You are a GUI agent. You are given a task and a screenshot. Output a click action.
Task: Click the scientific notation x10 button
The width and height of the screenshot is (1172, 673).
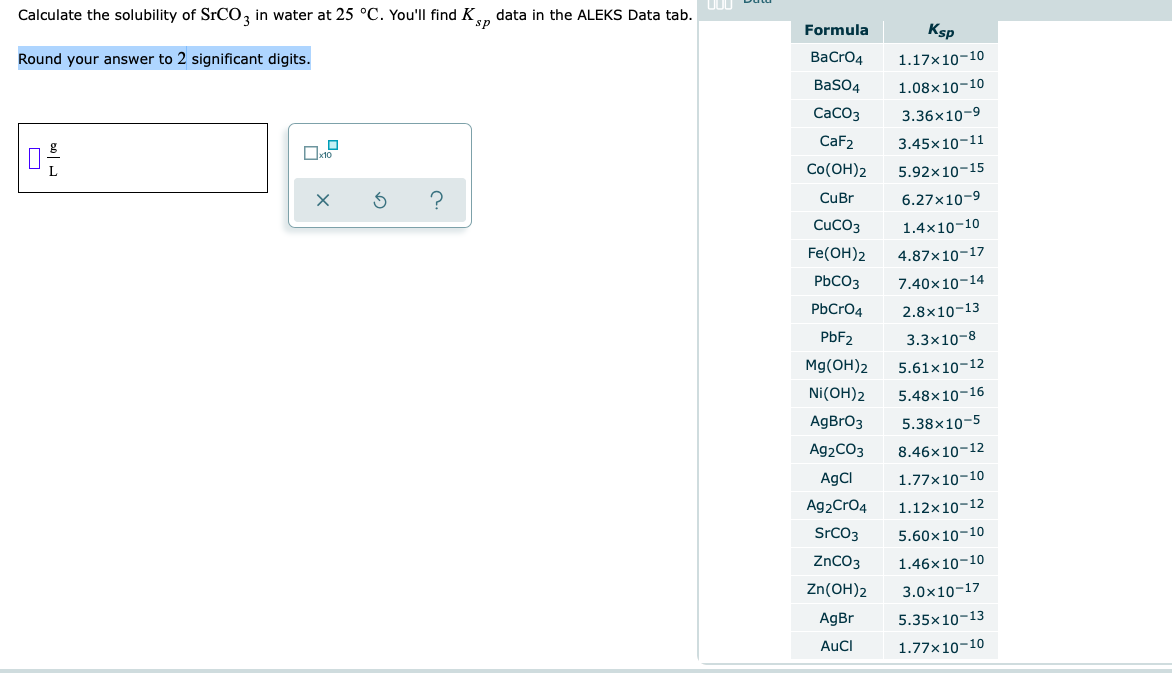[321, 150]
